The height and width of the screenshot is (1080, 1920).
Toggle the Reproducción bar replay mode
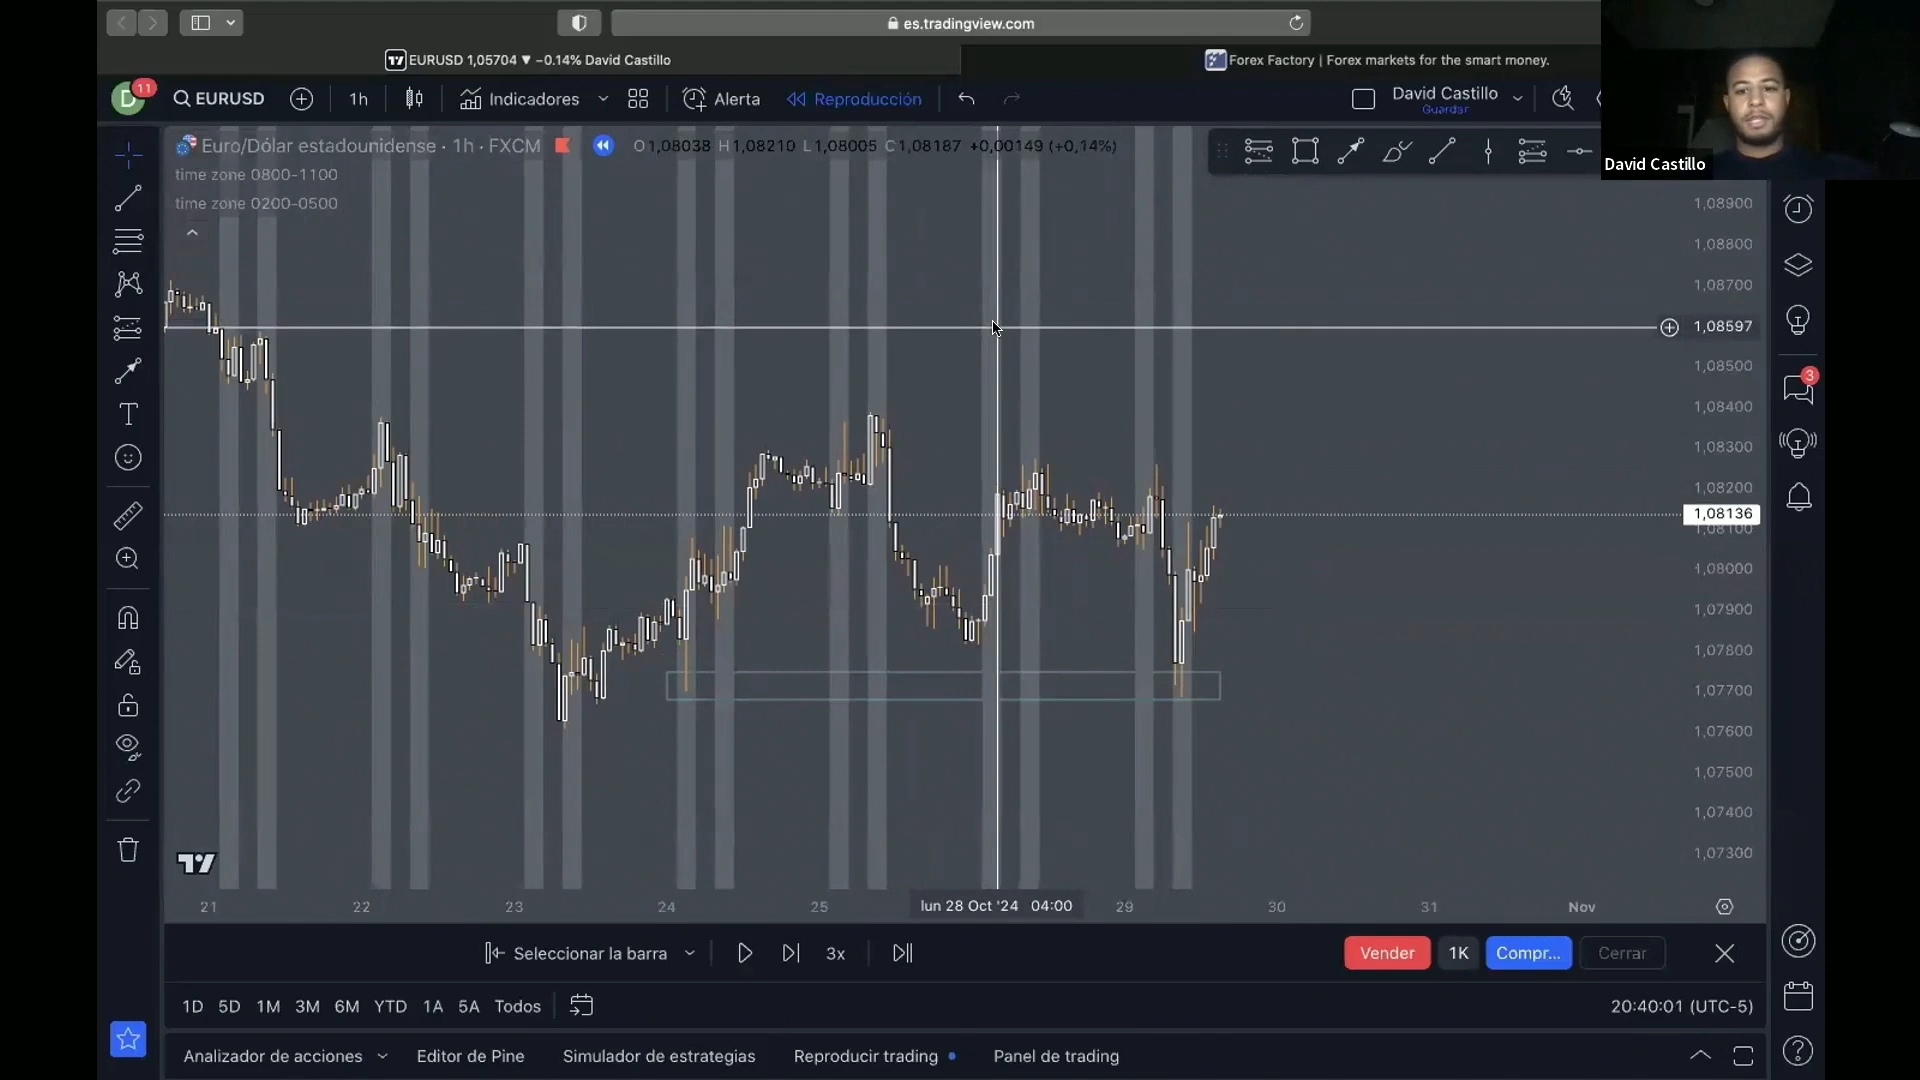pos(854,99)
